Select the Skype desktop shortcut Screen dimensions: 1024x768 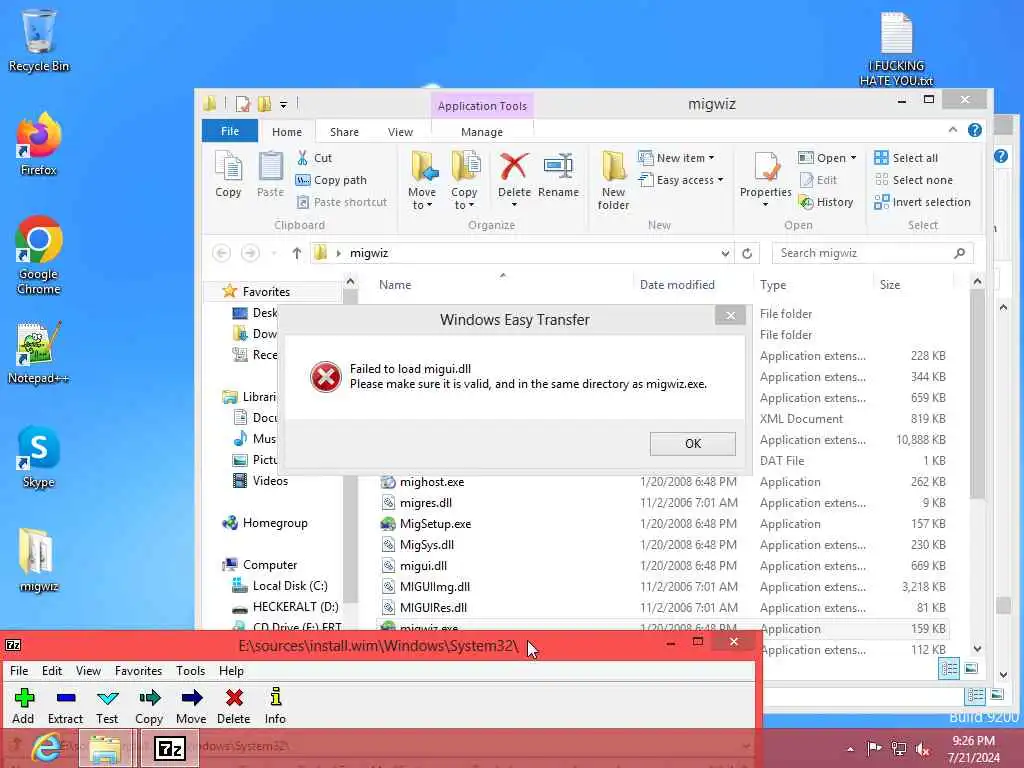pos(39,457)
